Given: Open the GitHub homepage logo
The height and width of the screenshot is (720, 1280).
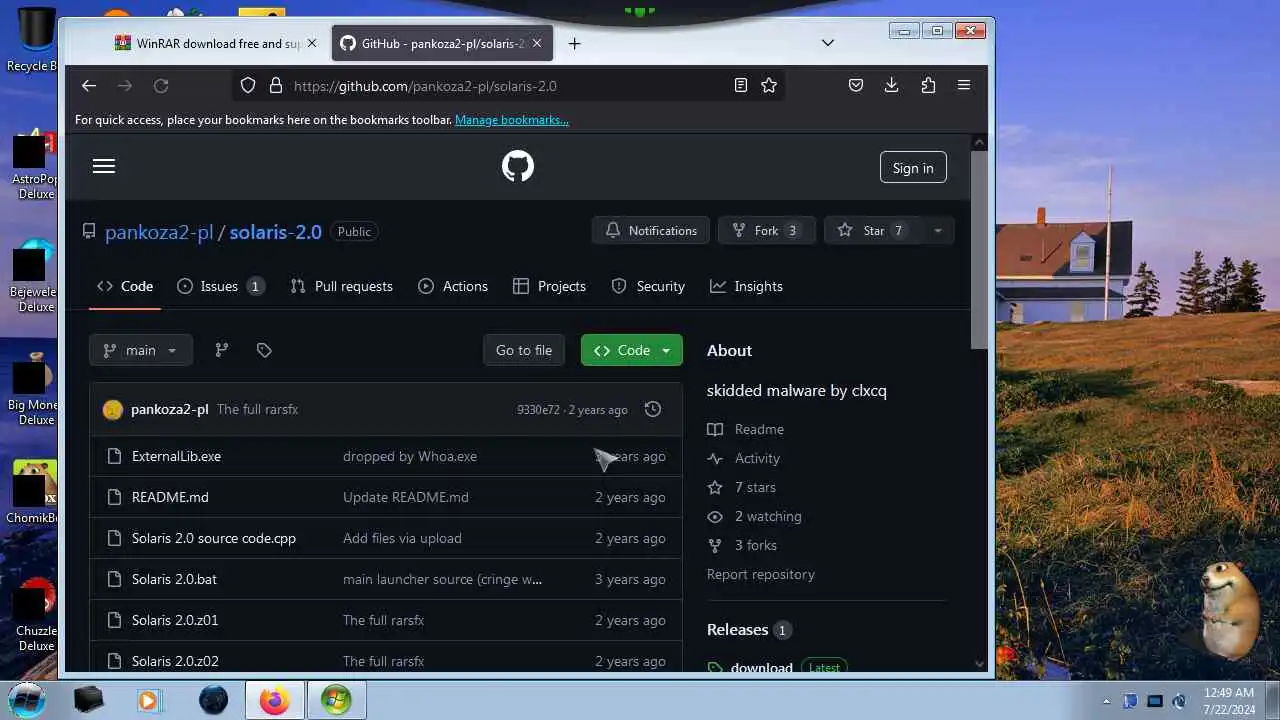Looking at the screenshot, I should point(518,166).
